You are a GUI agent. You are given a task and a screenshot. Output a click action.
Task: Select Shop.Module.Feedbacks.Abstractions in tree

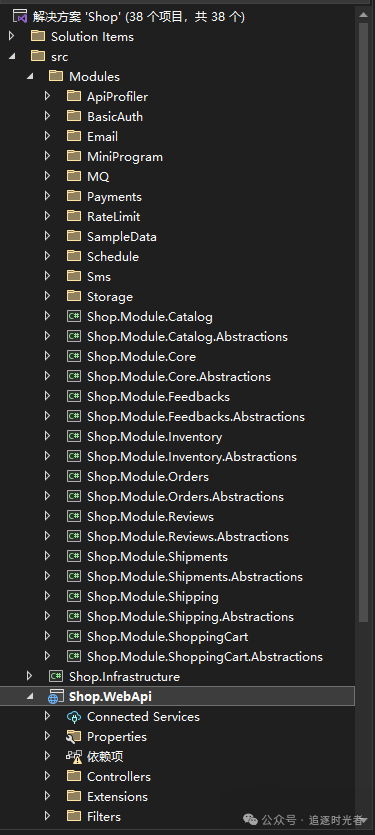pos(196,416)
